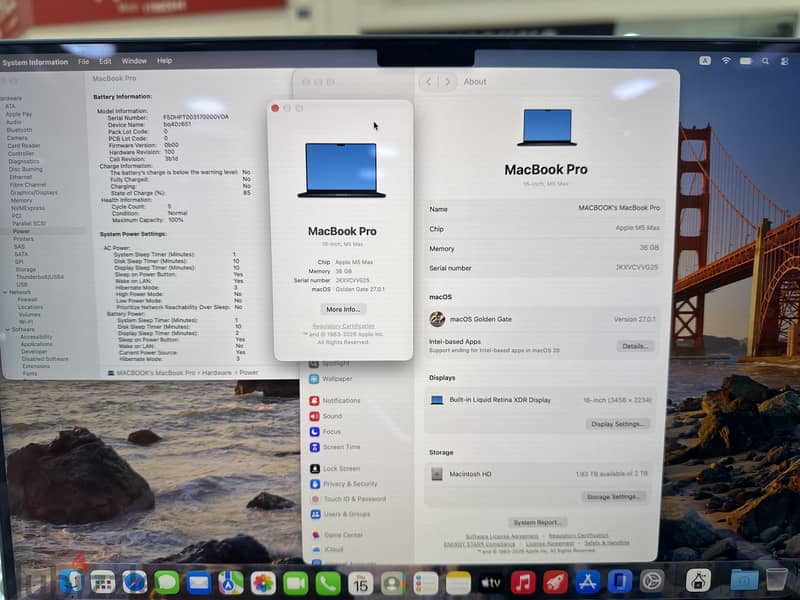Go forward in the System Settings window
Image resolution: width=800 pixels, height=600 pixels.
click(447, 82)
